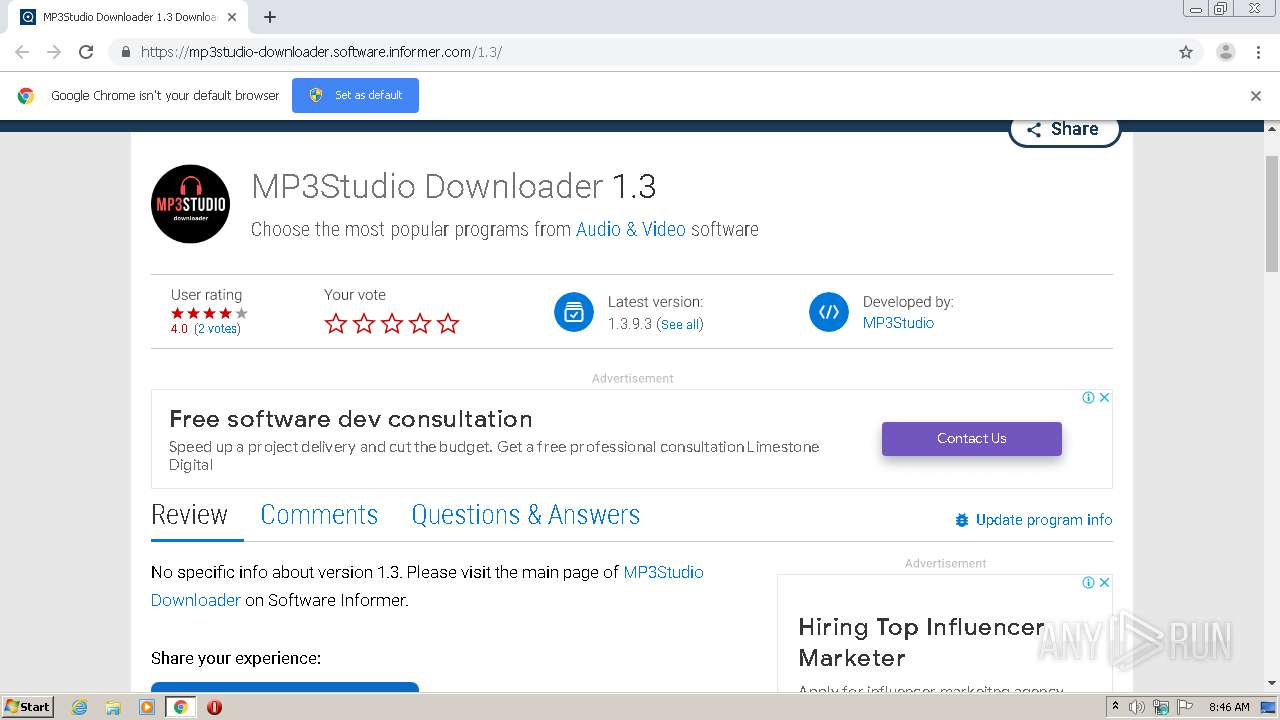Click the latest version calendar icon
The image size is (1280, 720).
click(x=574, y=312)
